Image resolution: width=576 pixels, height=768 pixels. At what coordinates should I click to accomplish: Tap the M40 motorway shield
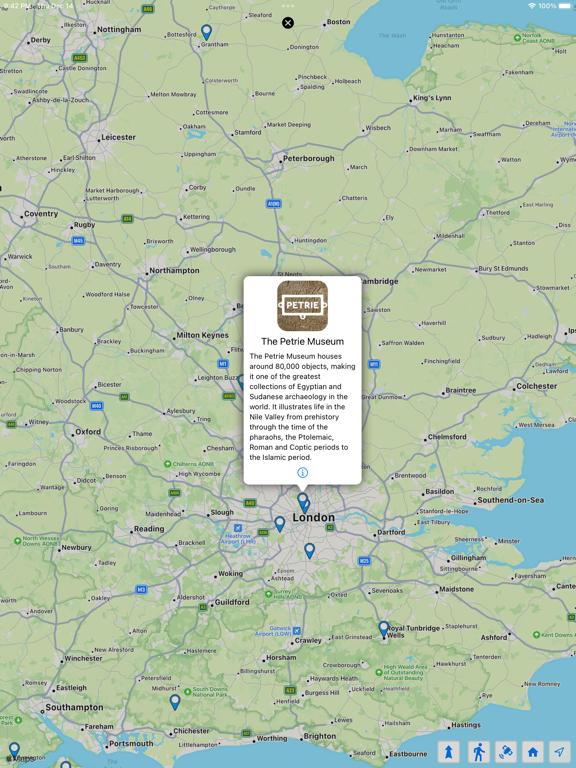tap(96, 406)
